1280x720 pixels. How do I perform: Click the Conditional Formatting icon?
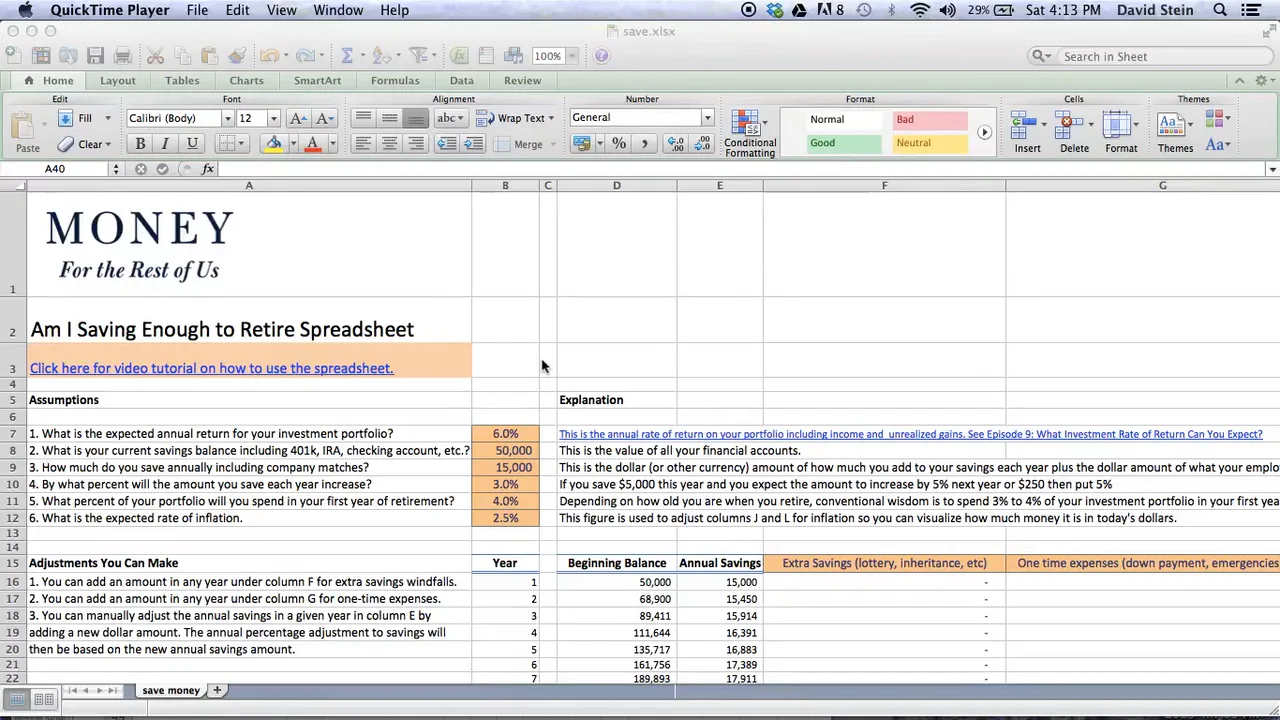749,133
